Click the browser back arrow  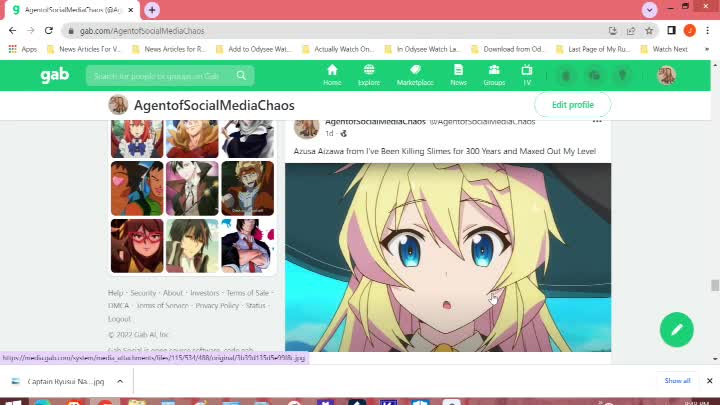click(12, 31)
